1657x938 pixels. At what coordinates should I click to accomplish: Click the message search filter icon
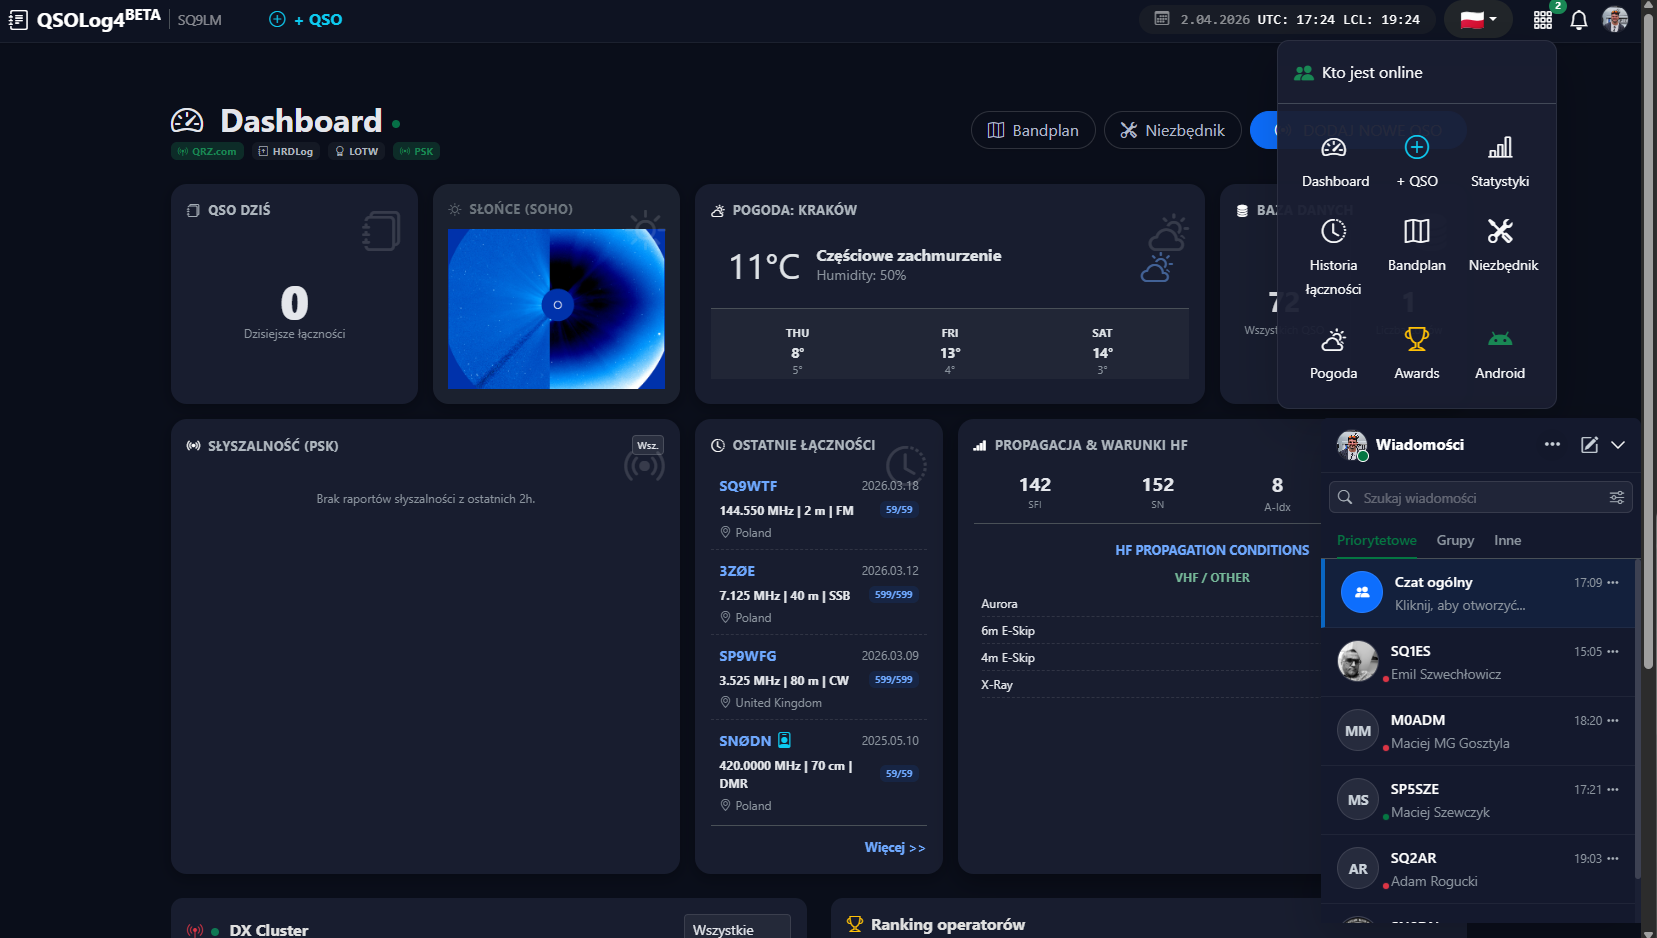pos(1618,497)
